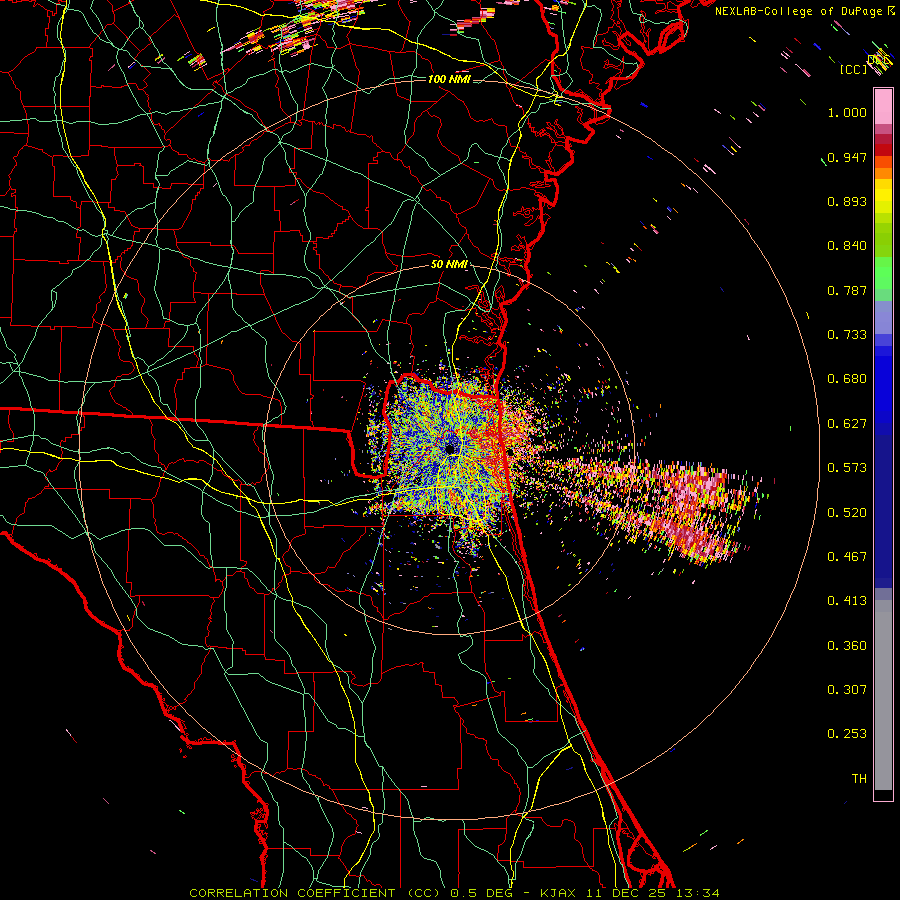Viewport: 900px width, 900px height.
Task: Select the 0.680 scale value
Action: (847, 379)
